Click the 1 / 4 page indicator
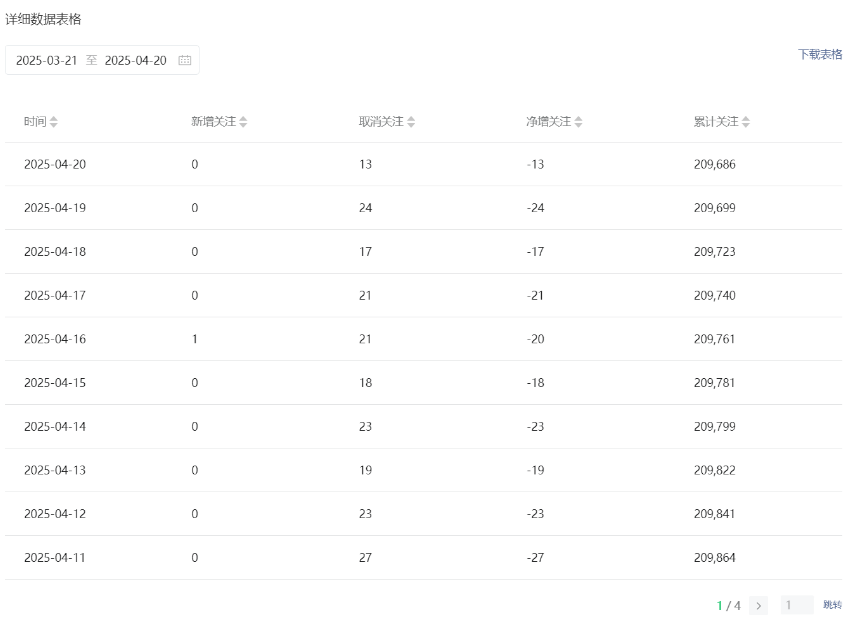The width and height of the screenshot is (848, 618). tap(728, 606)
